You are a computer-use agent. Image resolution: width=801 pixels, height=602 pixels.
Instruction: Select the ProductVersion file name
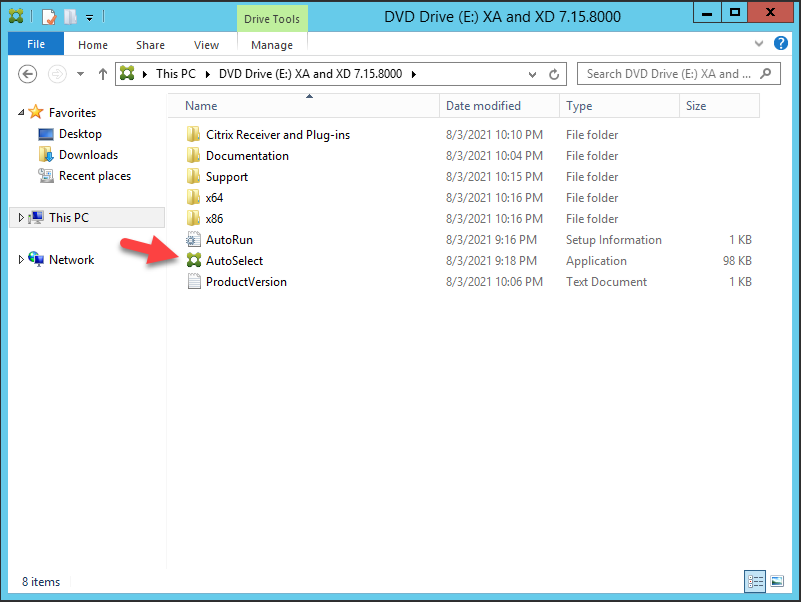[246, 282]
